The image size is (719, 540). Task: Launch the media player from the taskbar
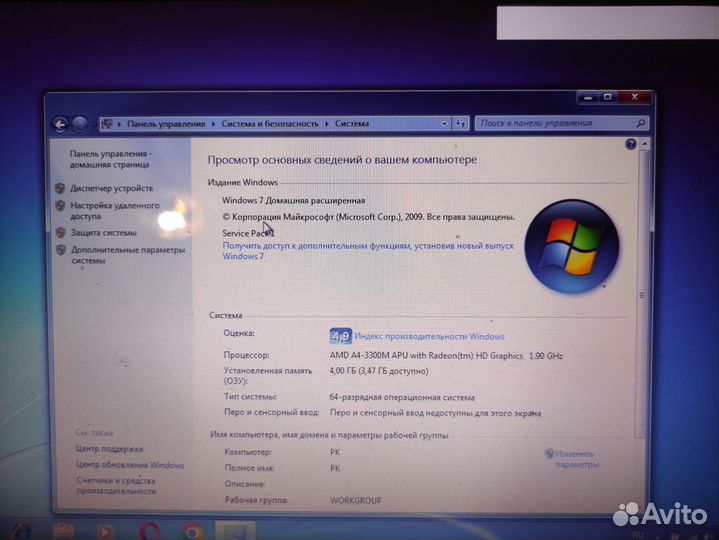point(105,532)
